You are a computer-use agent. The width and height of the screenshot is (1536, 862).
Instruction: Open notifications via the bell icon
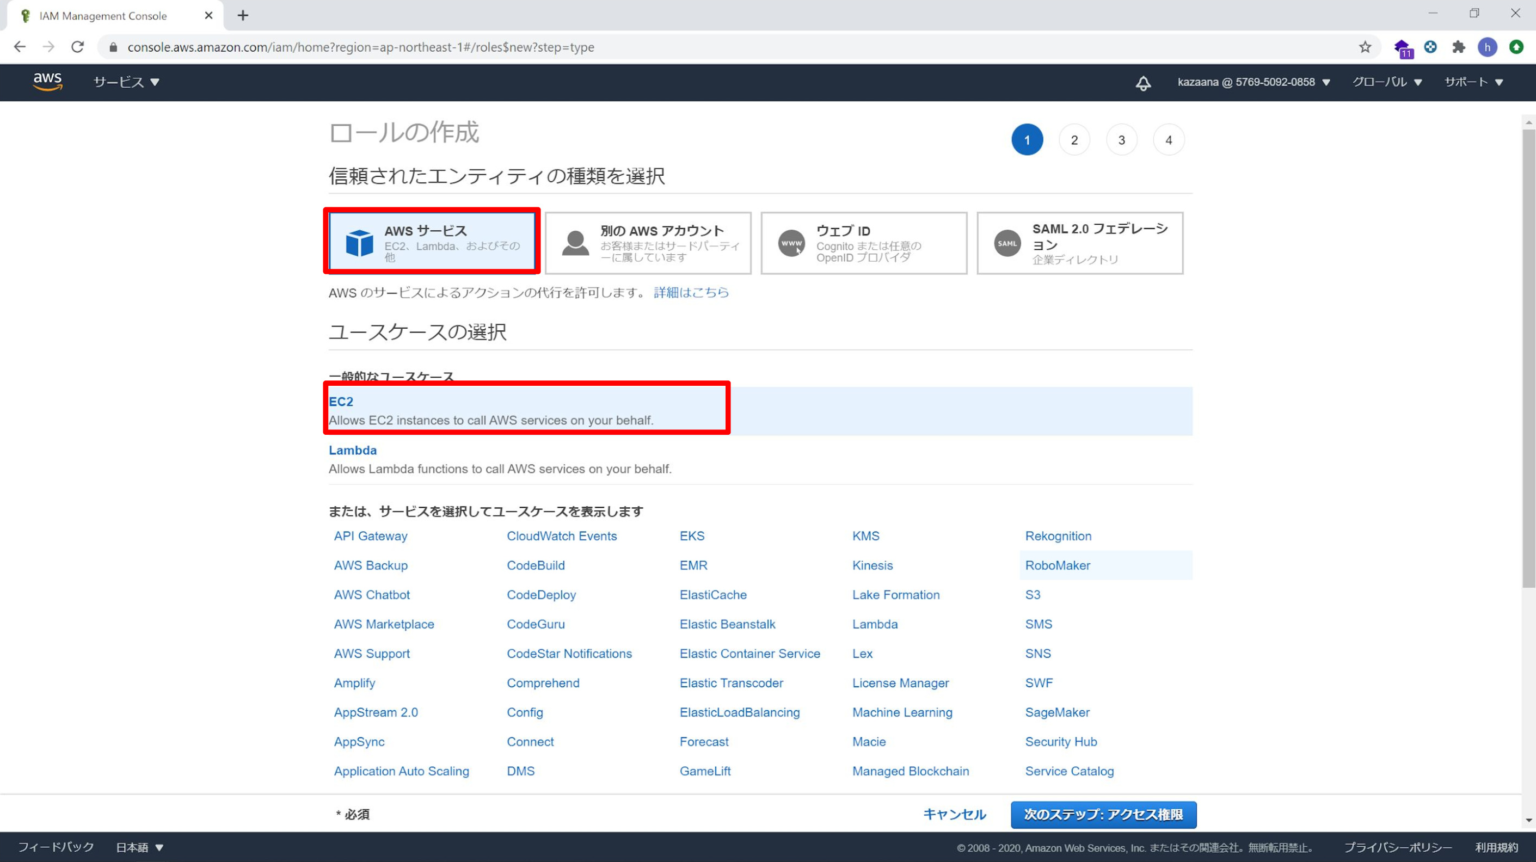tap(1143, 83)
